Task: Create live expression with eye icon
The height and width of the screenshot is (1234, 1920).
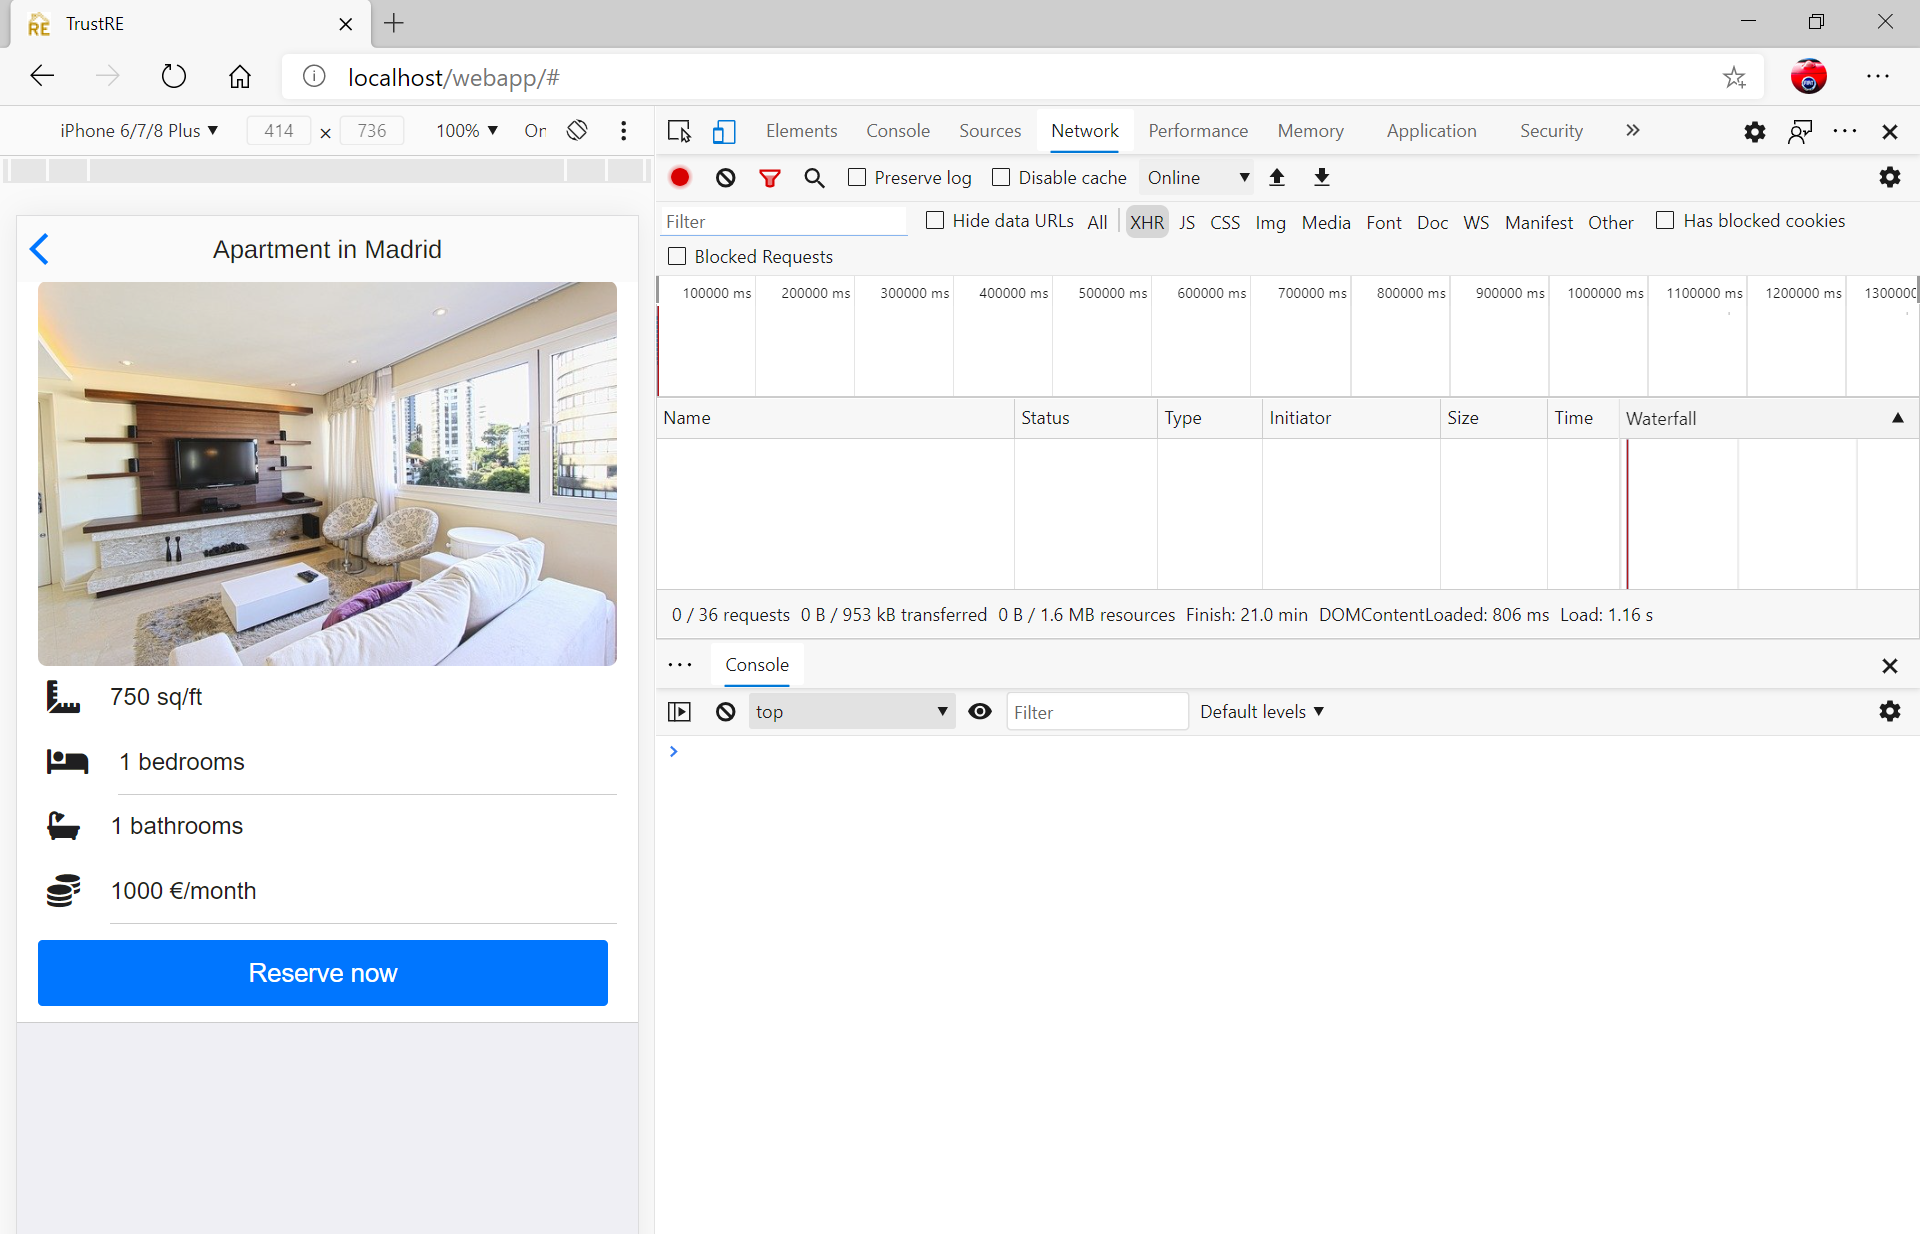Action: pos(980,711)
